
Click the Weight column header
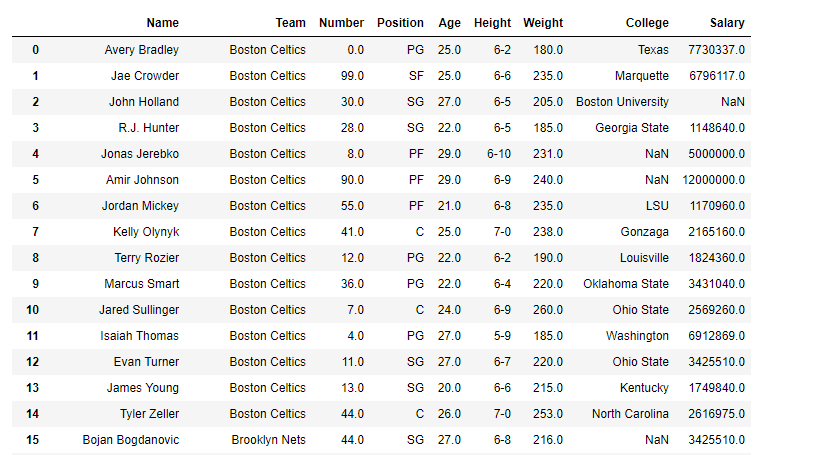coord(543,23)
